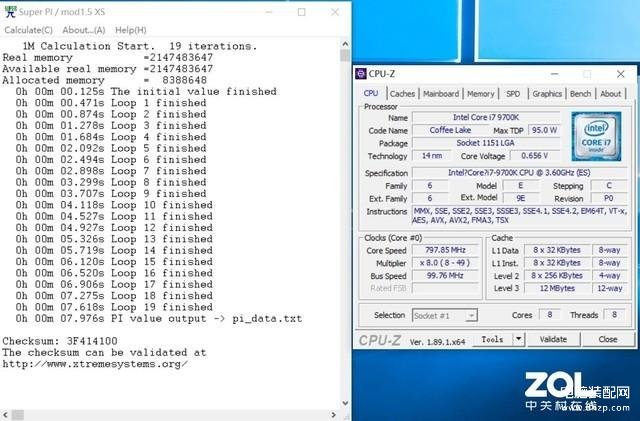Click the Stepping value 'C'
Viewport: 640px width, 421px height.
point(609,186)
